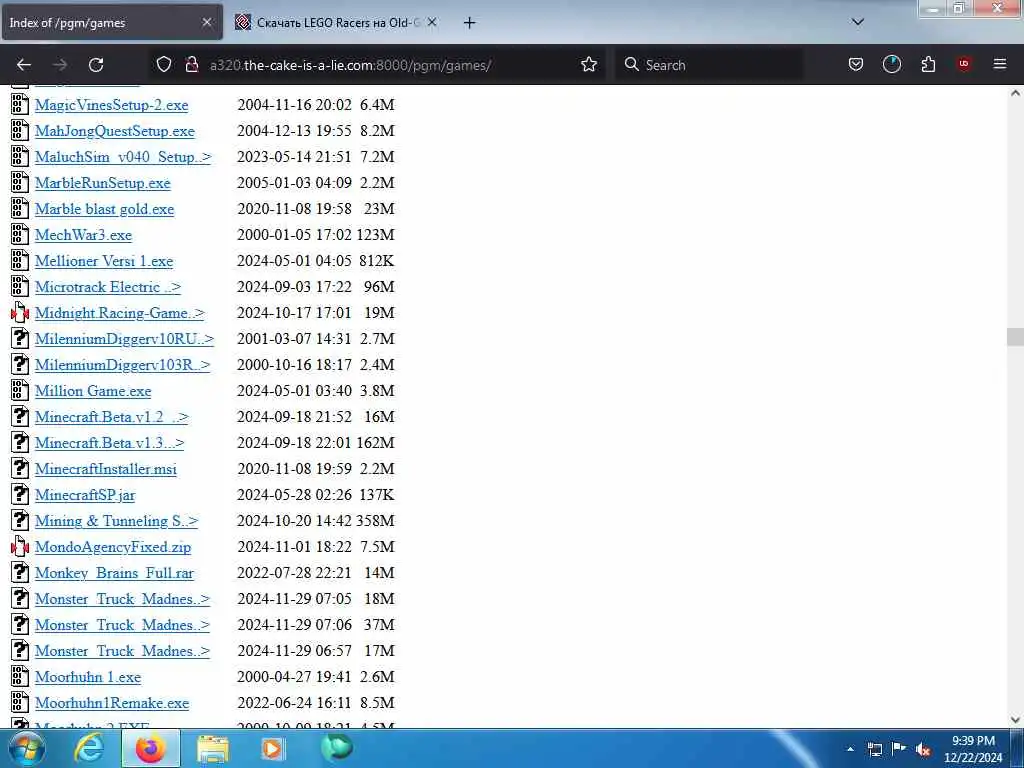This screenshot has width=1024, height=768.
Task: Select the Index of /pgm/games tab
Action: [x=112, y=22]
